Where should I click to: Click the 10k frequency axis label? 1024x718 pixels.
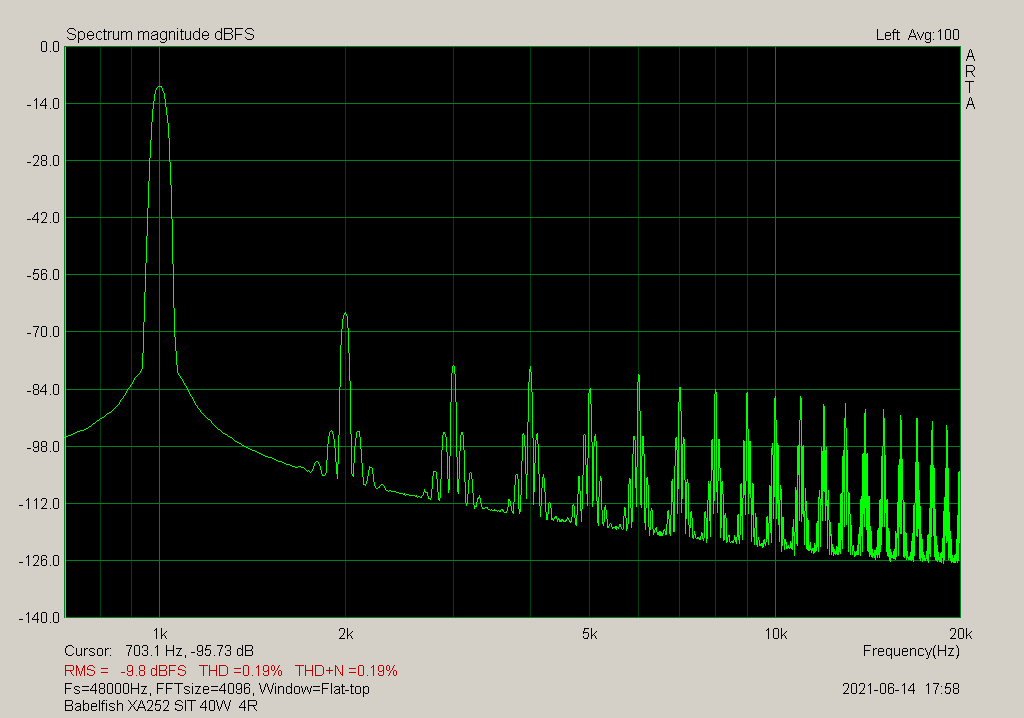click(775, 634)
